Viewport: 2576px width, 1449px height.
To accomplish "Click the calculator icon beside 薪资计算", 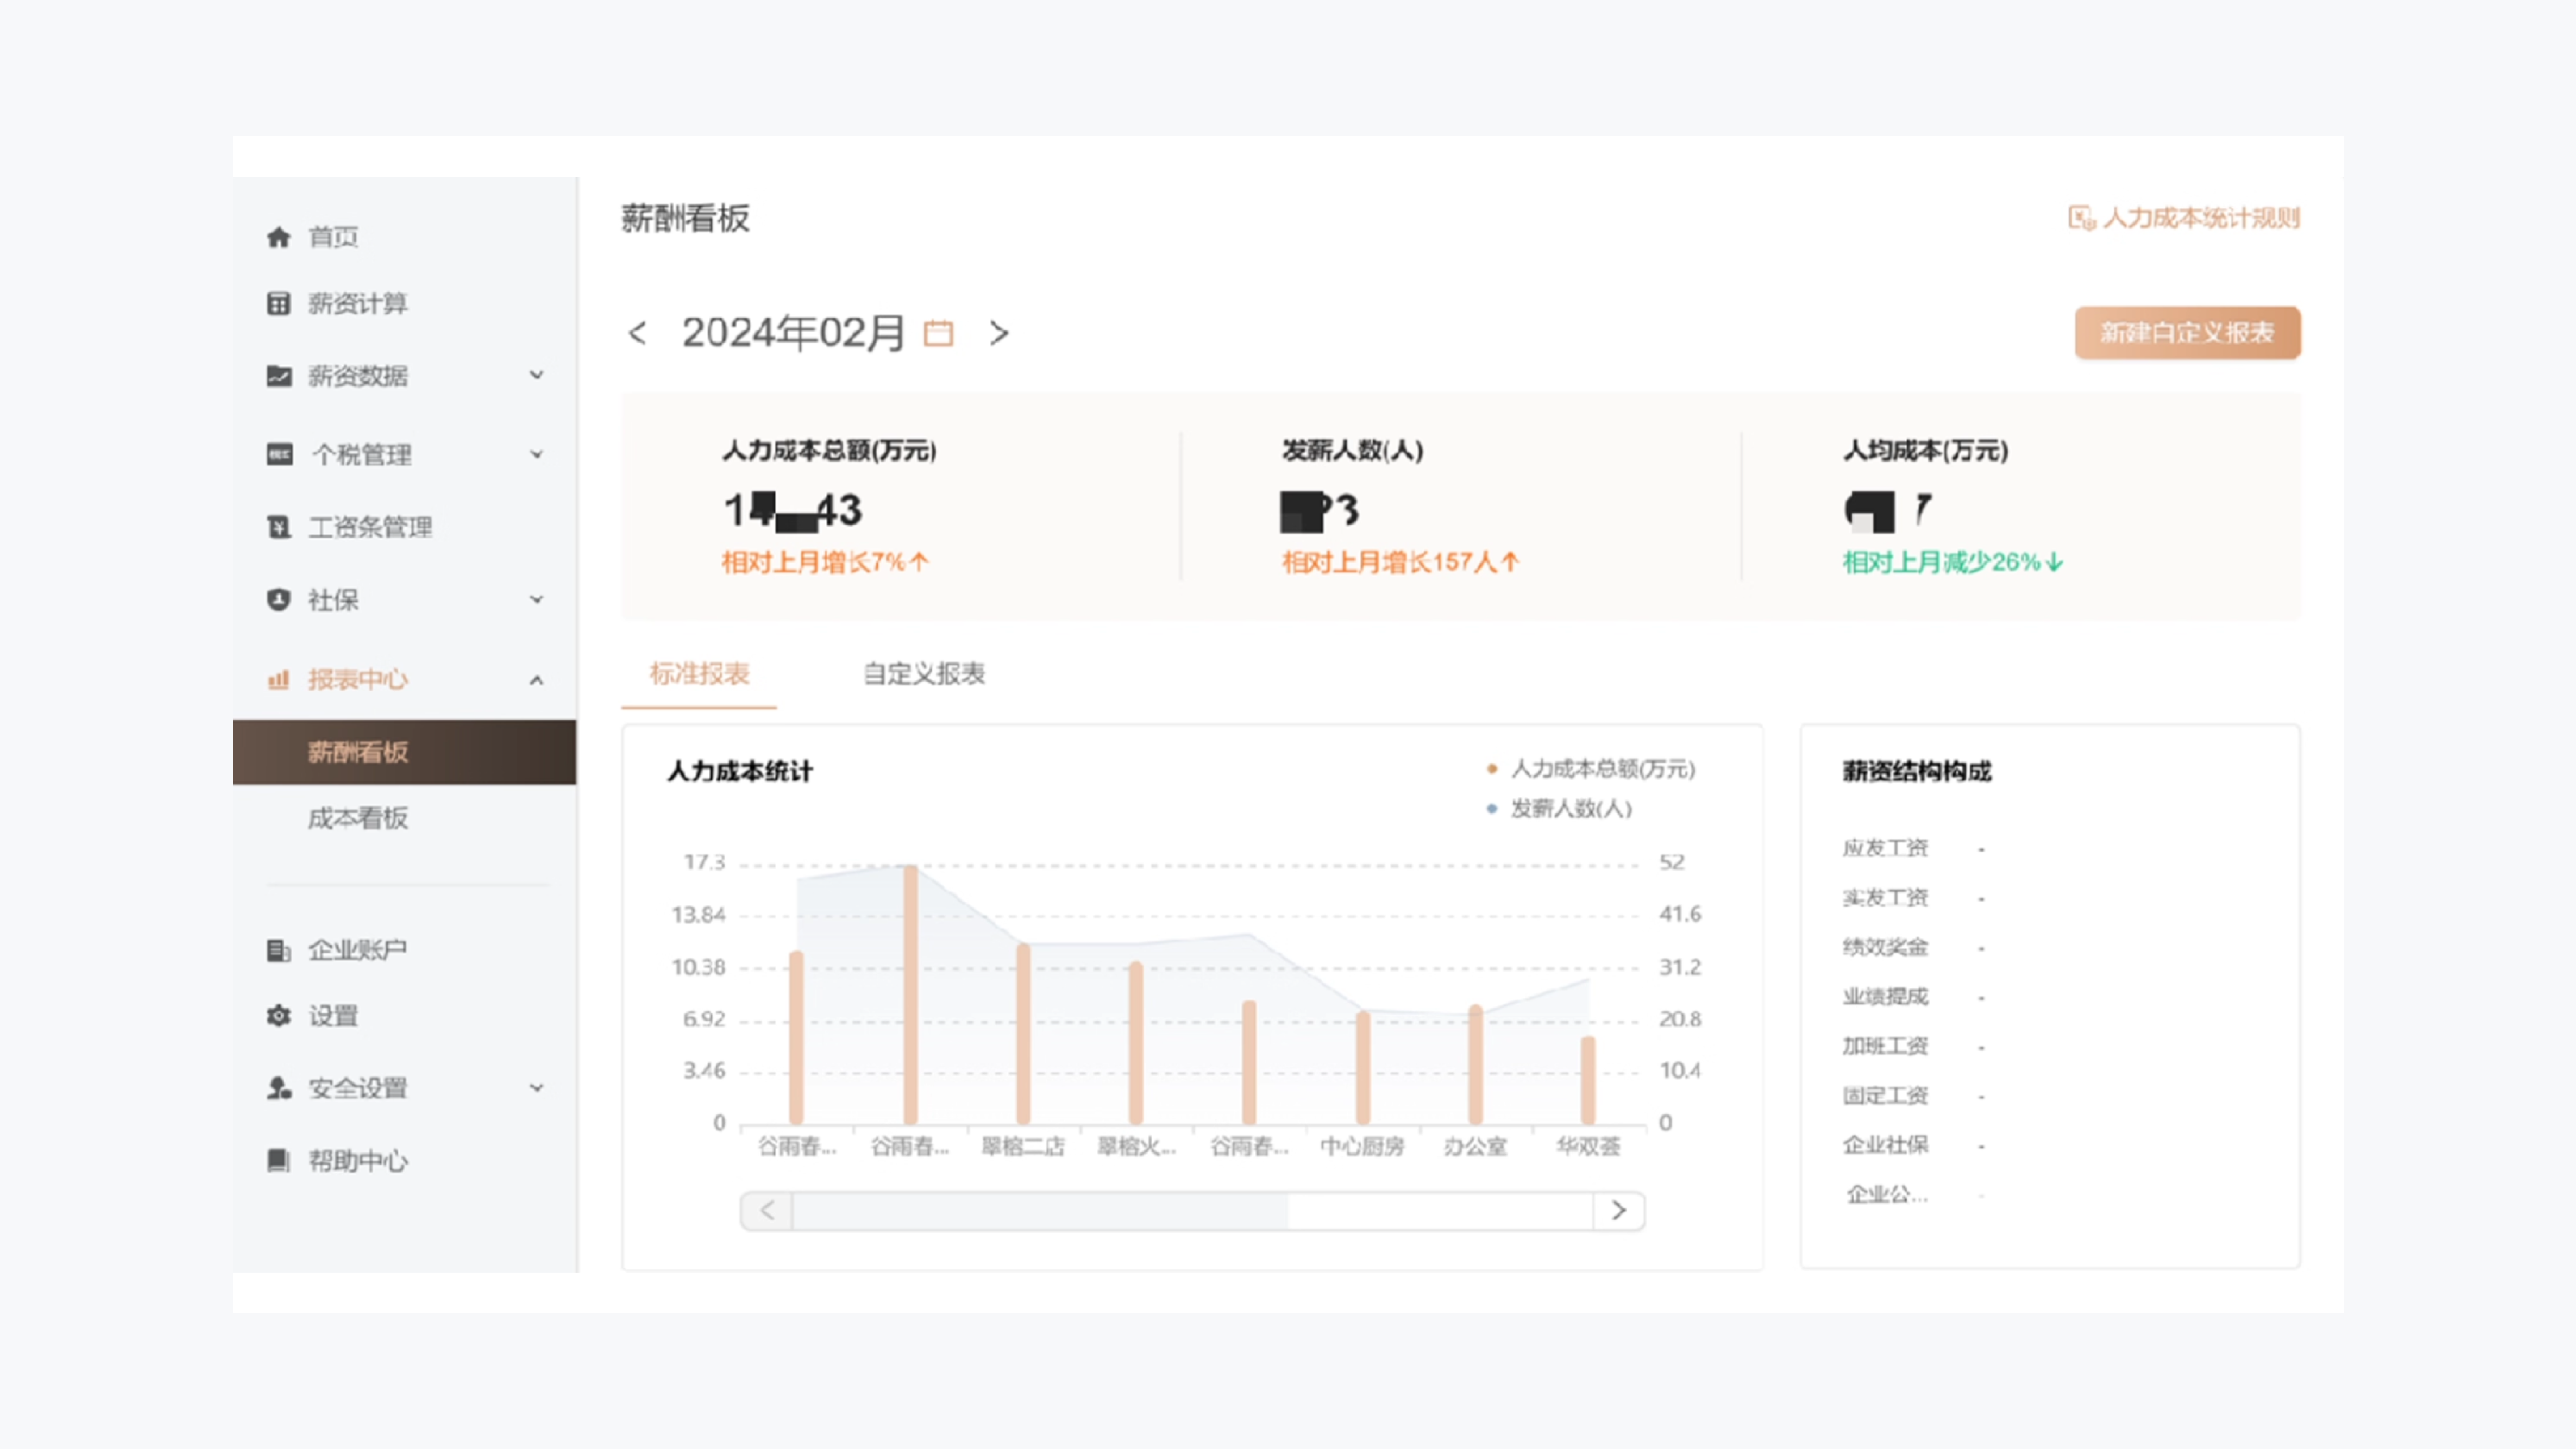I will [x=278, y=303].
